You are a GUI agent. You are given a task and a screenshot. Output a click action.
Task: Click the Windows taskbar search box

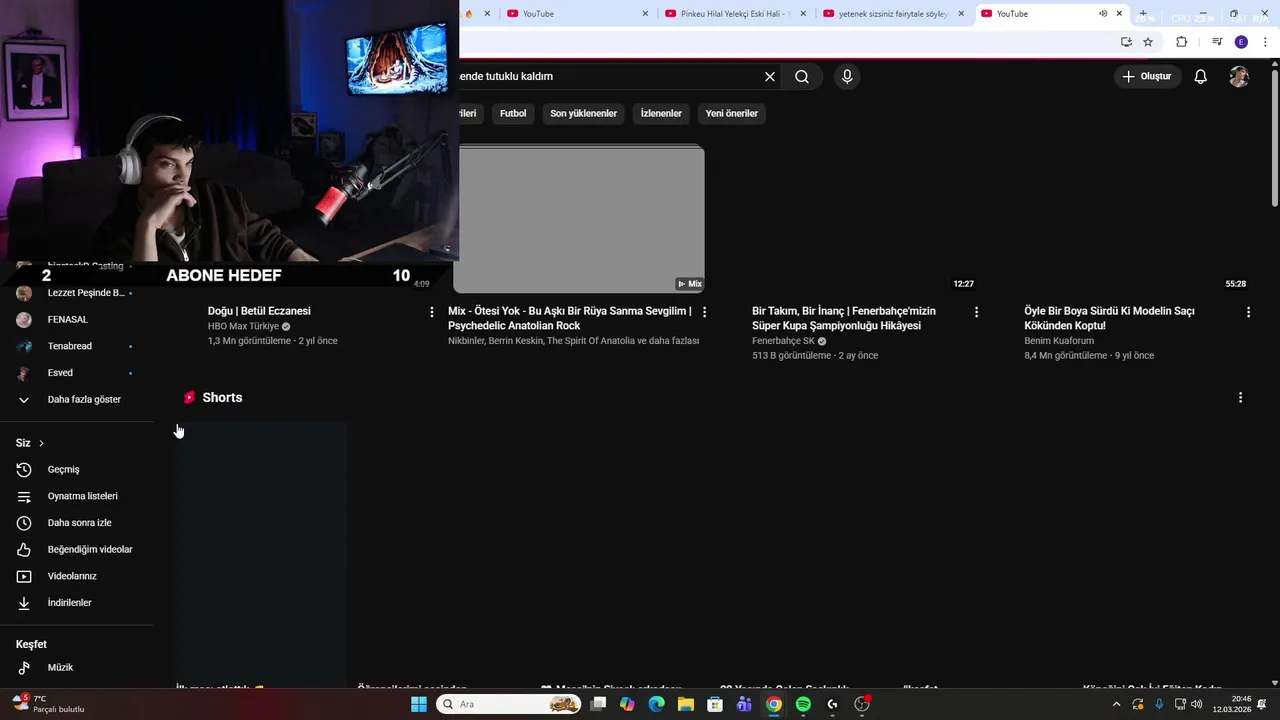click(509, 704)
